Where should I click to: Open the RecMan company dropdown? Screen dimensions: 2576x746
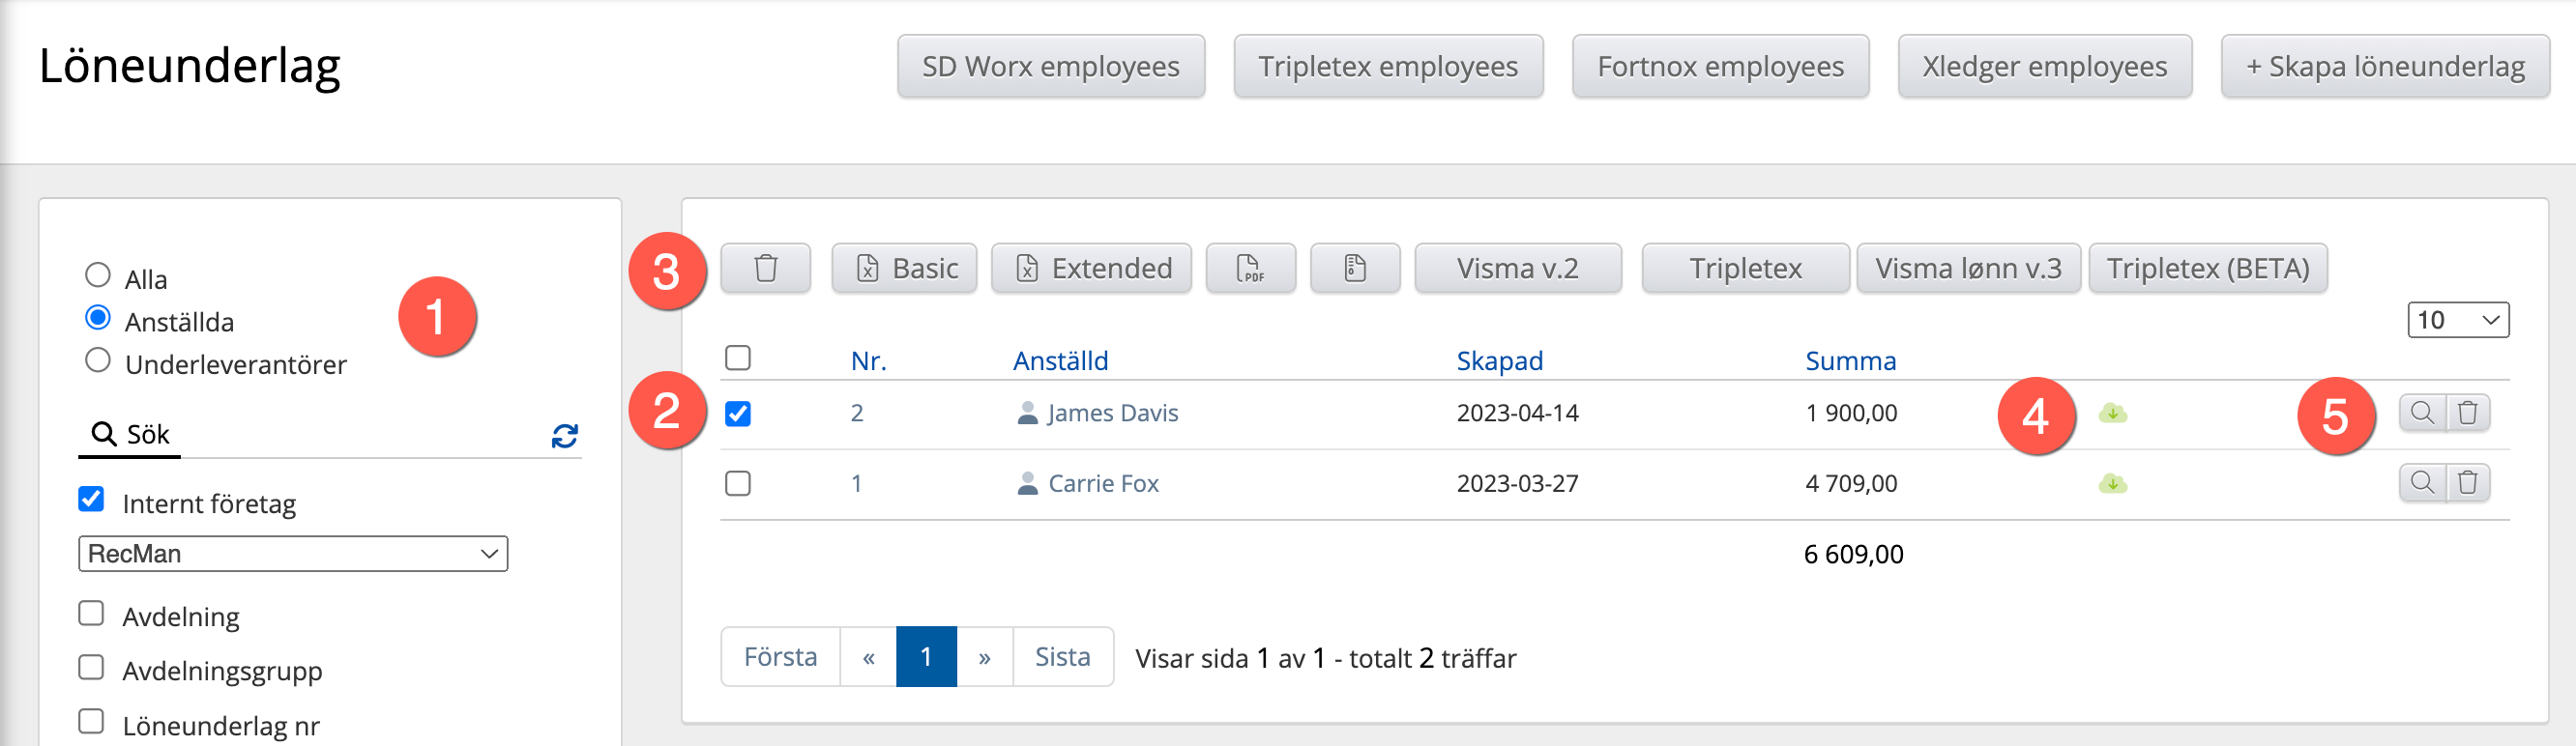pyautogui.click(x=292, y=554)
